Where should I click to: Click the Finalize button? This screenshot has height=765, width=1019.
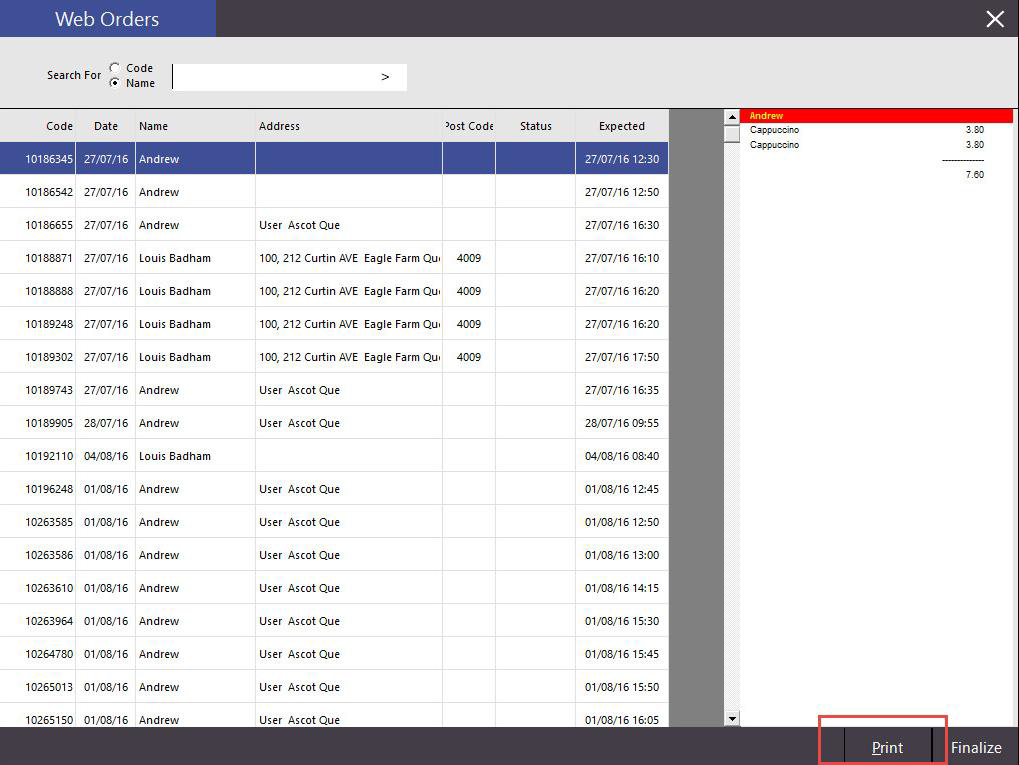pos(976,747)
